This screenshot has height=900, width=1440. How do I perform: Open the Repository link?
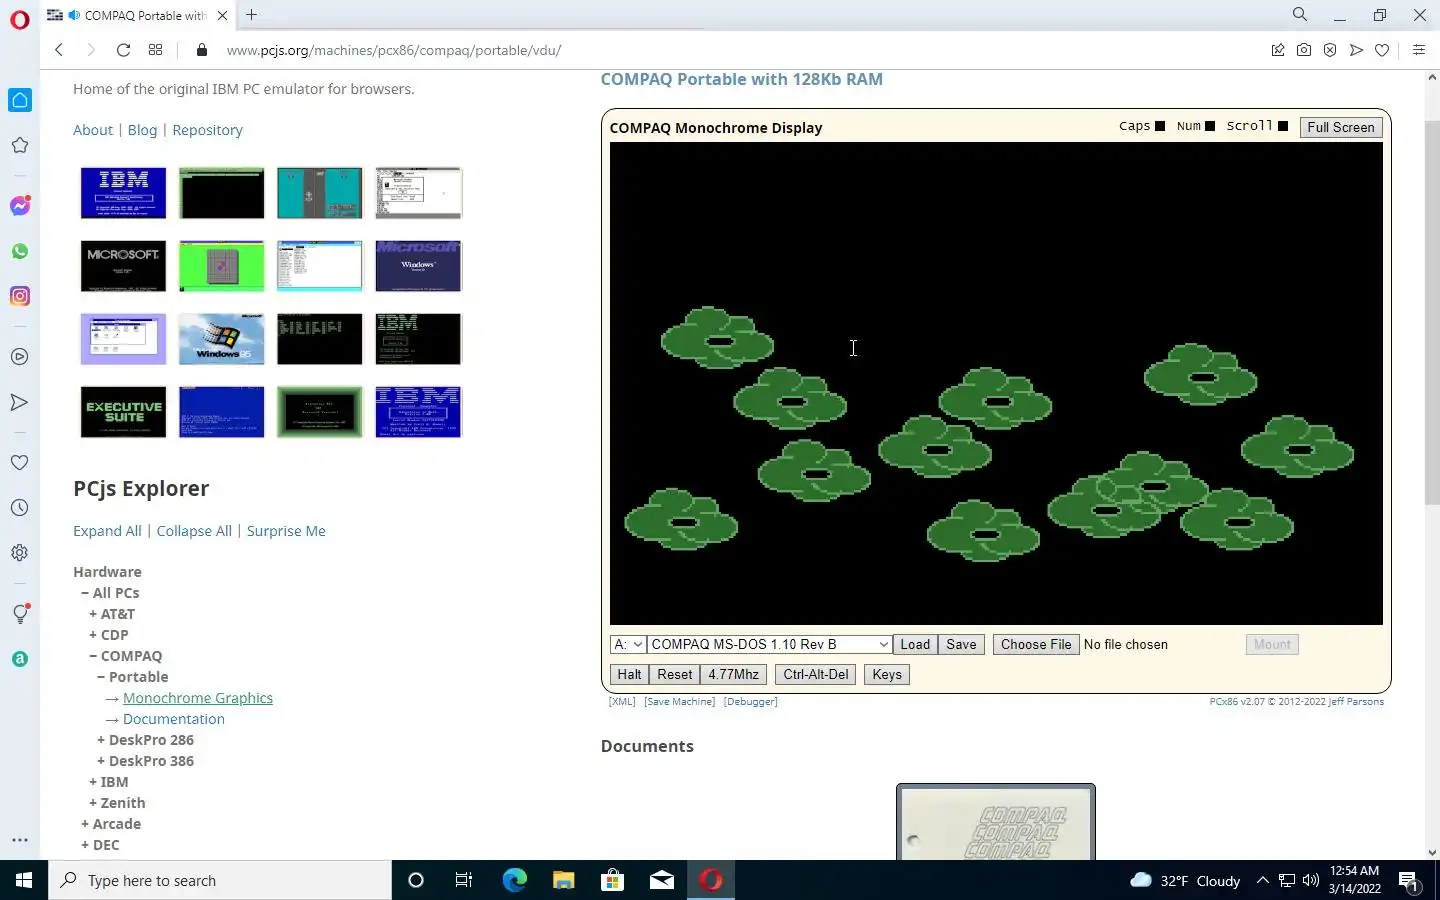(x=207, y=130)
